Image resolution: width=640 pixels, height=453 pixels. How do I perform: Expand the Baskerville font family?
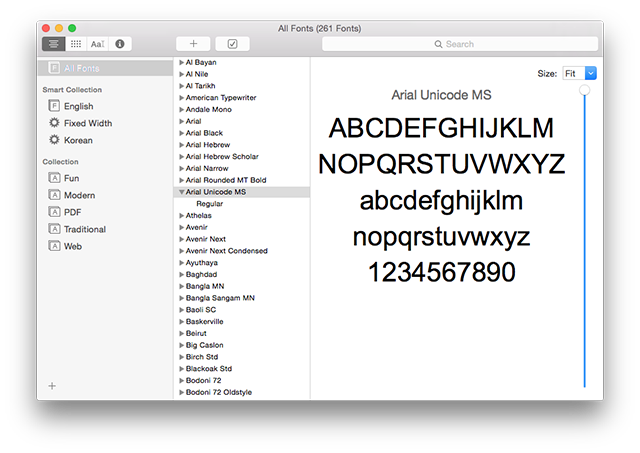tap(181, 322)
